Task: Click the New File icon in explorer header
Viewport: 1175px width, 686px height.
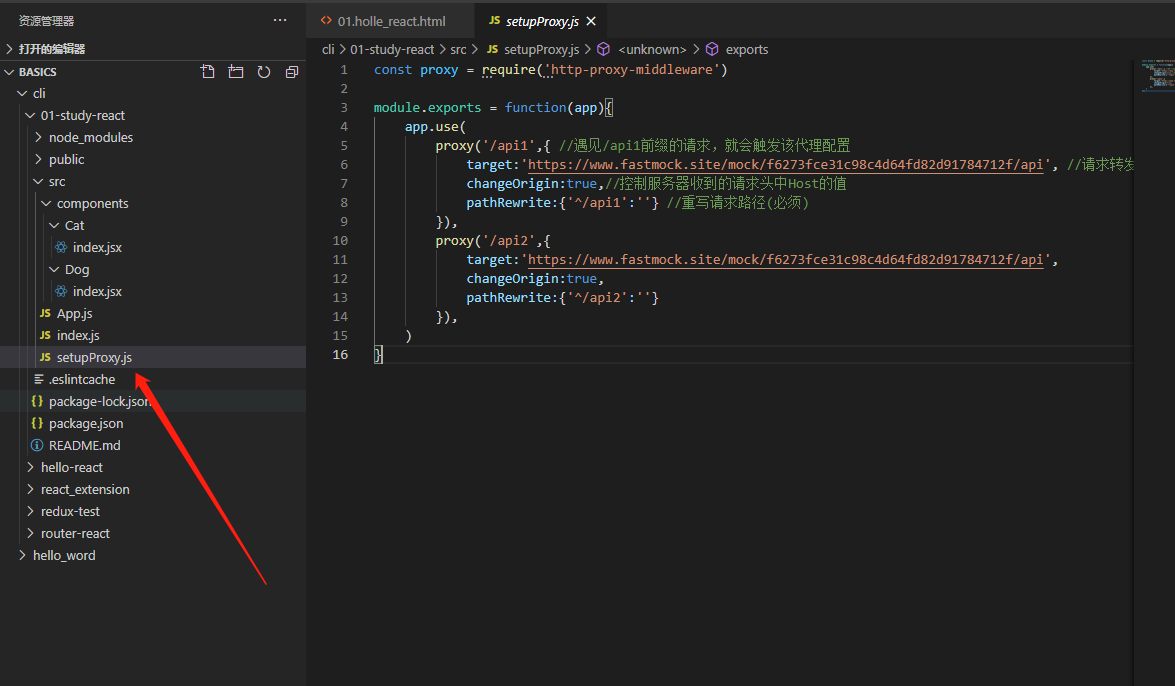Action: (208, 72)
